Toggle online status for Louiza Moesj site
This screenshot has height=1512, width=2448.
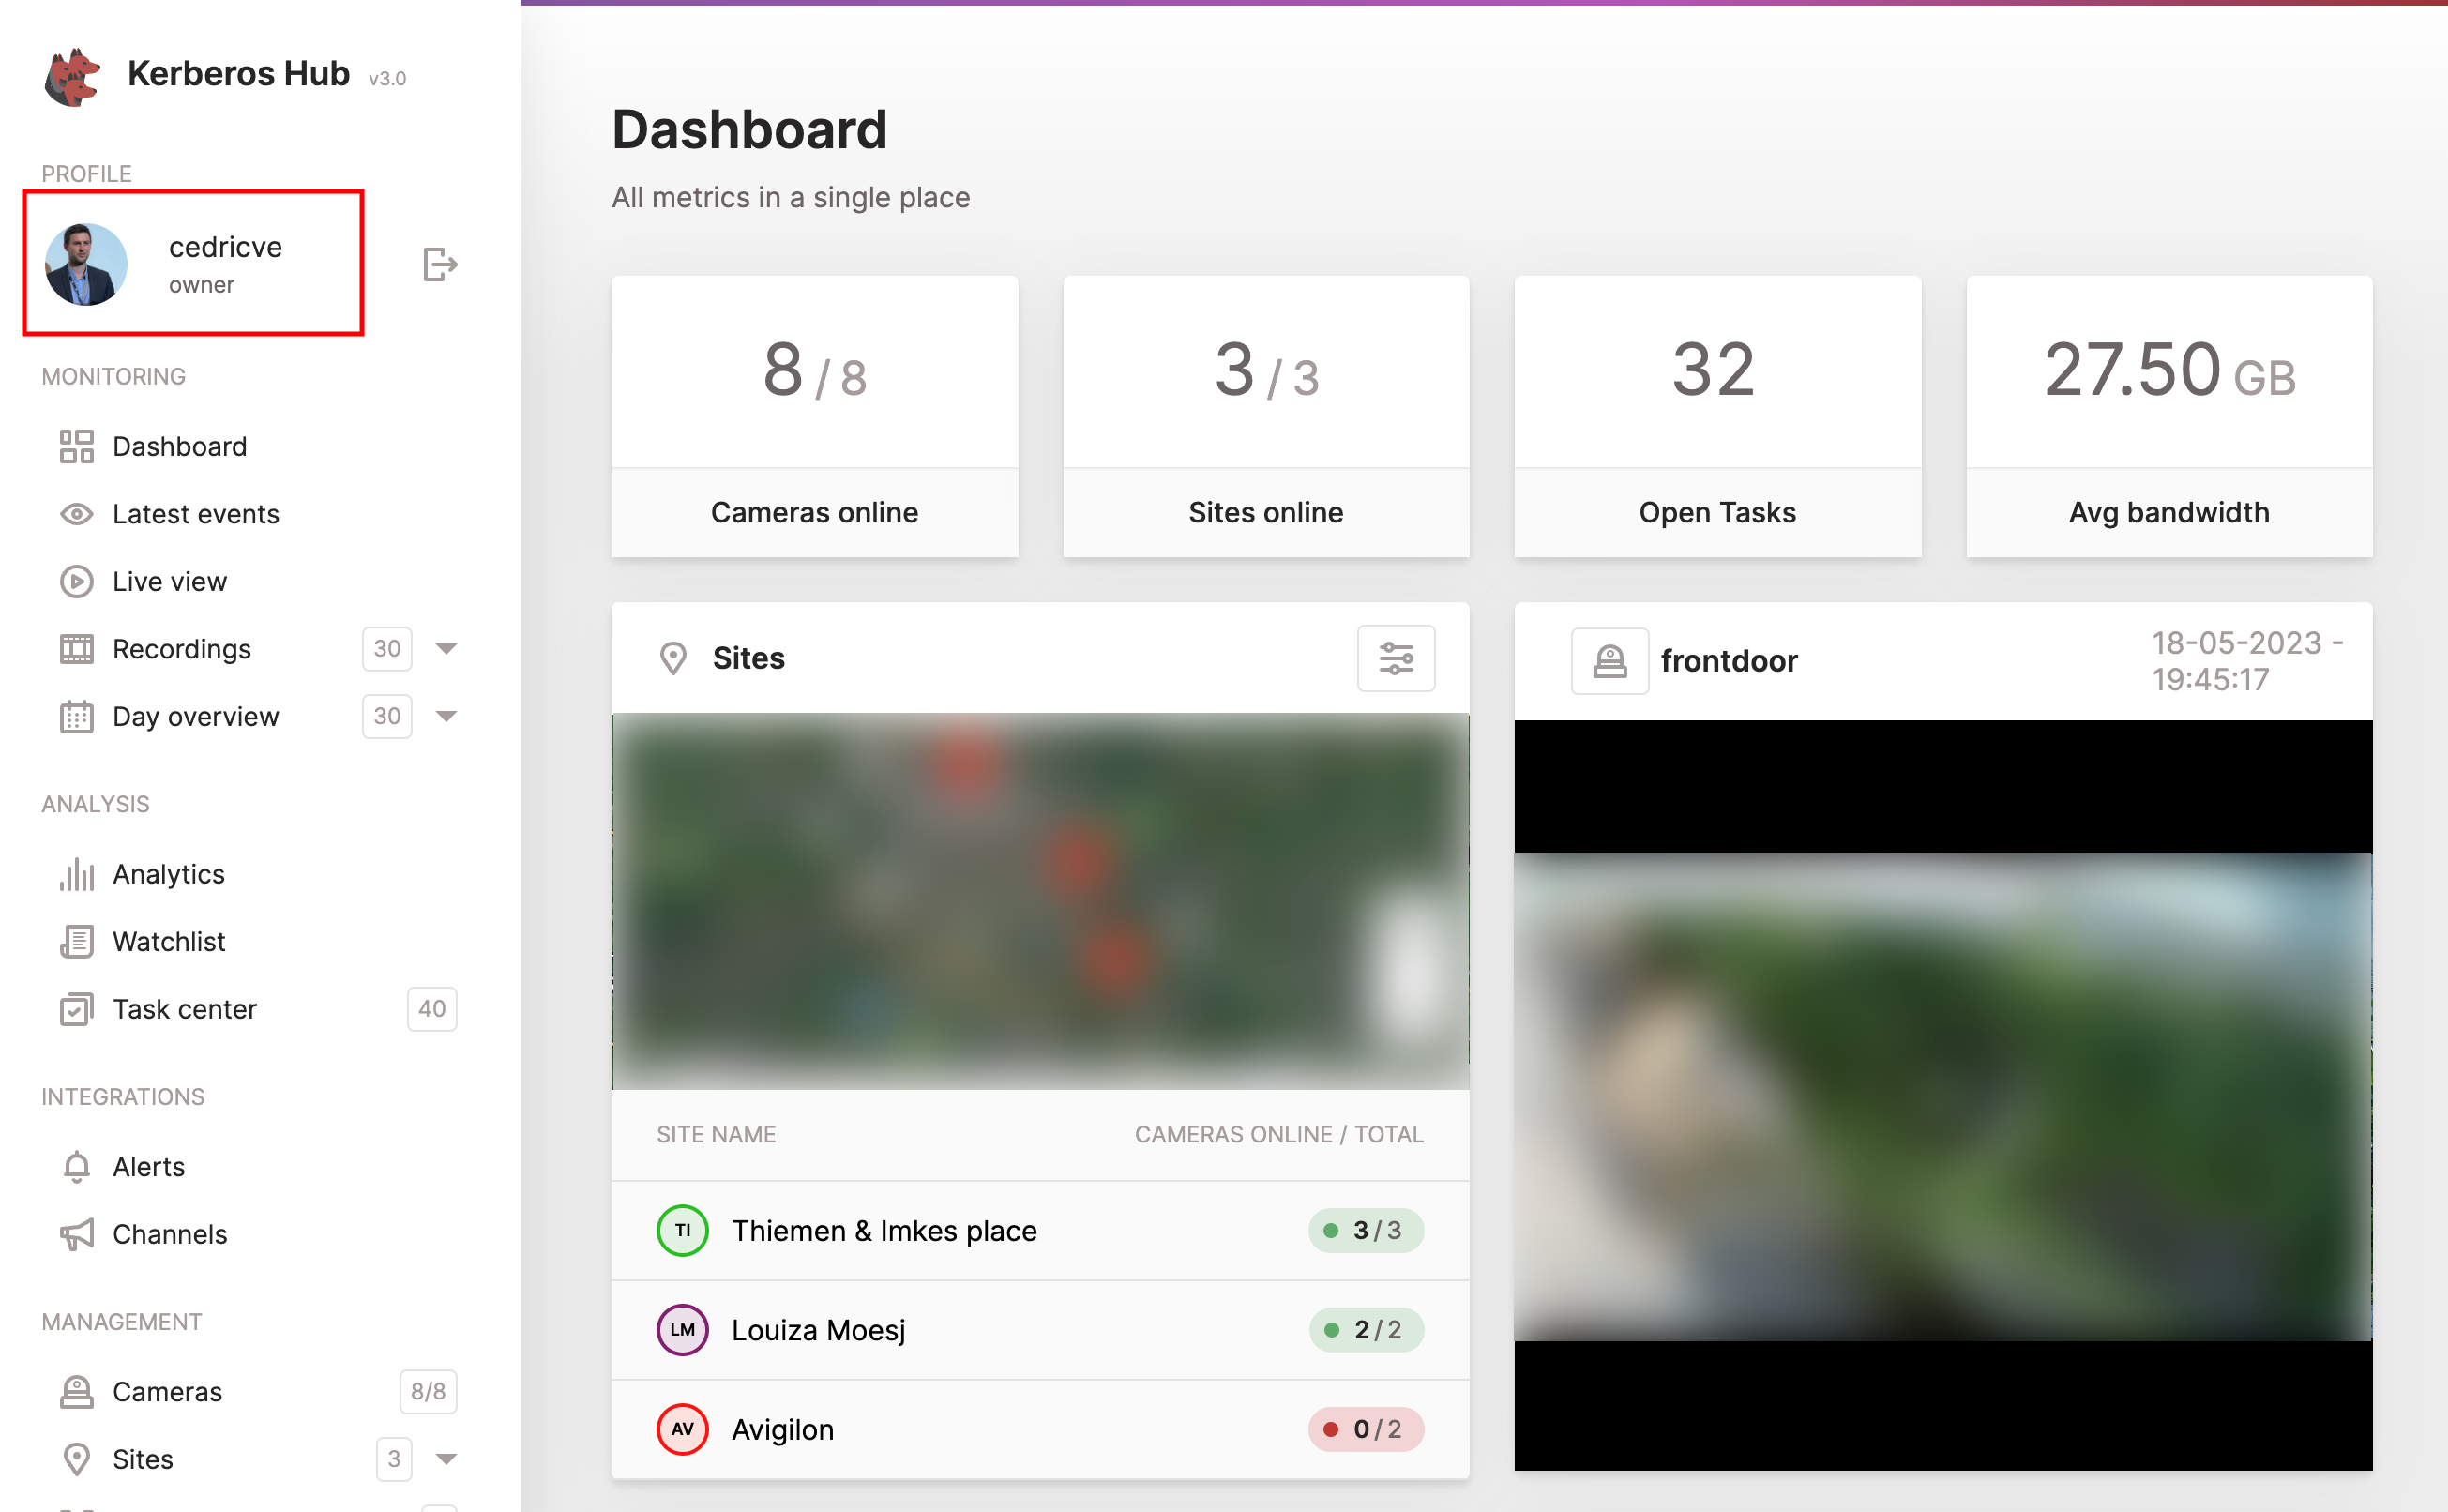tap(1364, 1328)
